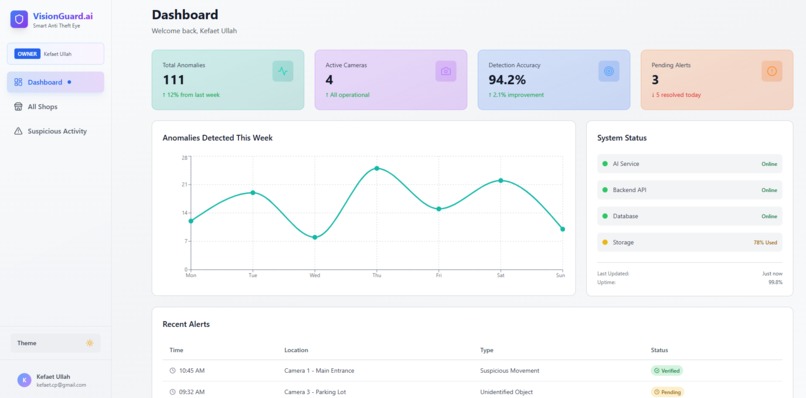
Task: Toggle theme using the sun icon
Action: pyautogui.click(x=90, y=343)
